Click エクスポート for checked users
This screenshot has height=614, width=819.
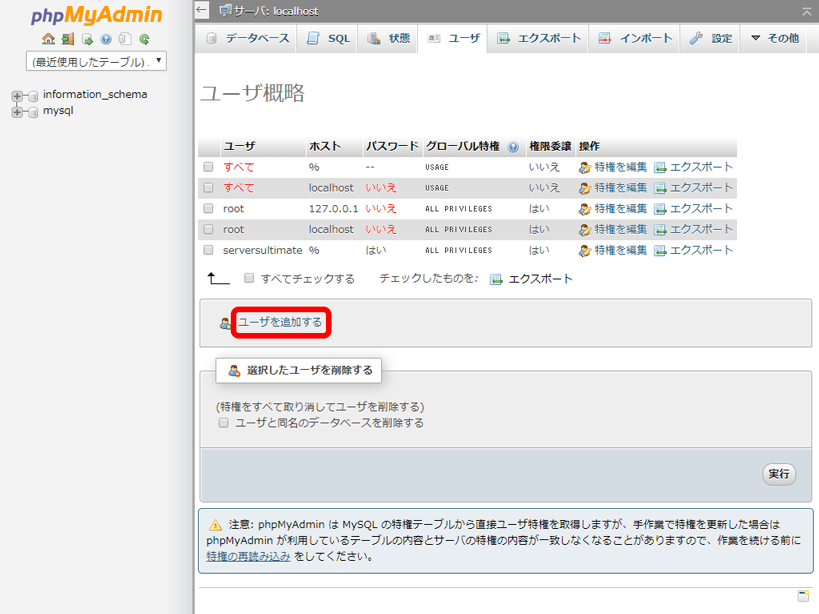pos(531,279)
